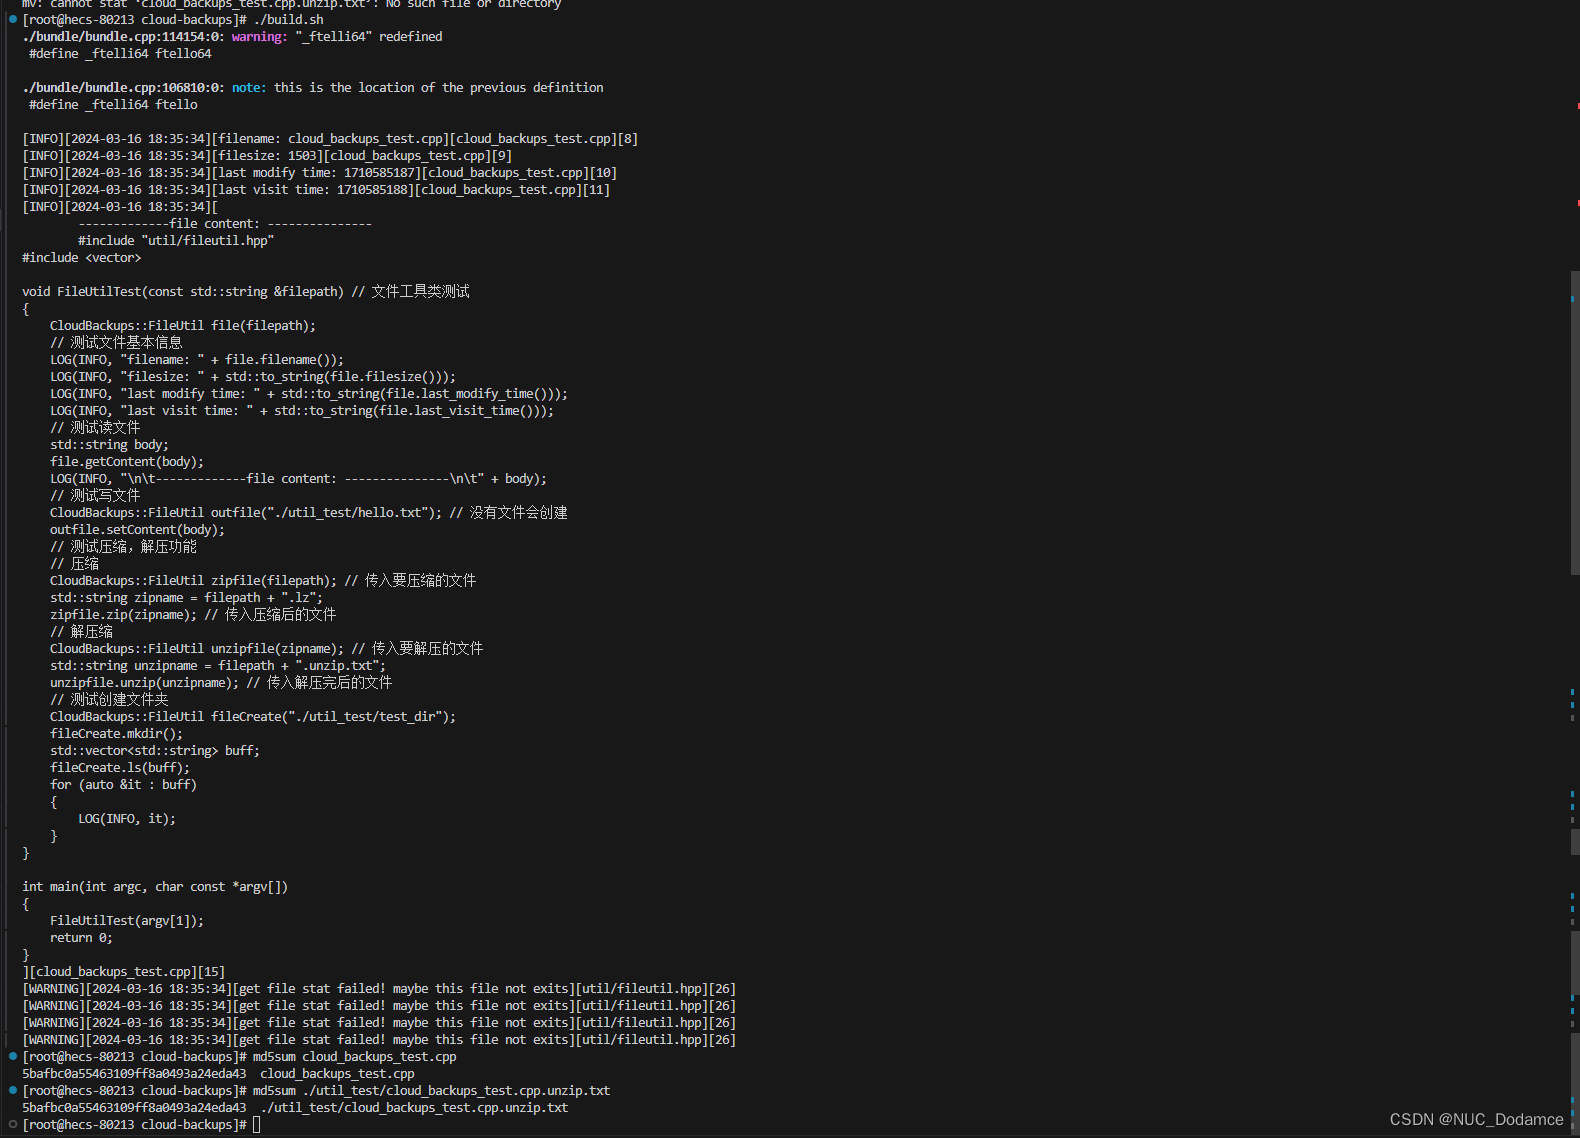This screenshot has height=1138, width=1580.
Task: Click the 'std::string body;' line
Action: 110,444
